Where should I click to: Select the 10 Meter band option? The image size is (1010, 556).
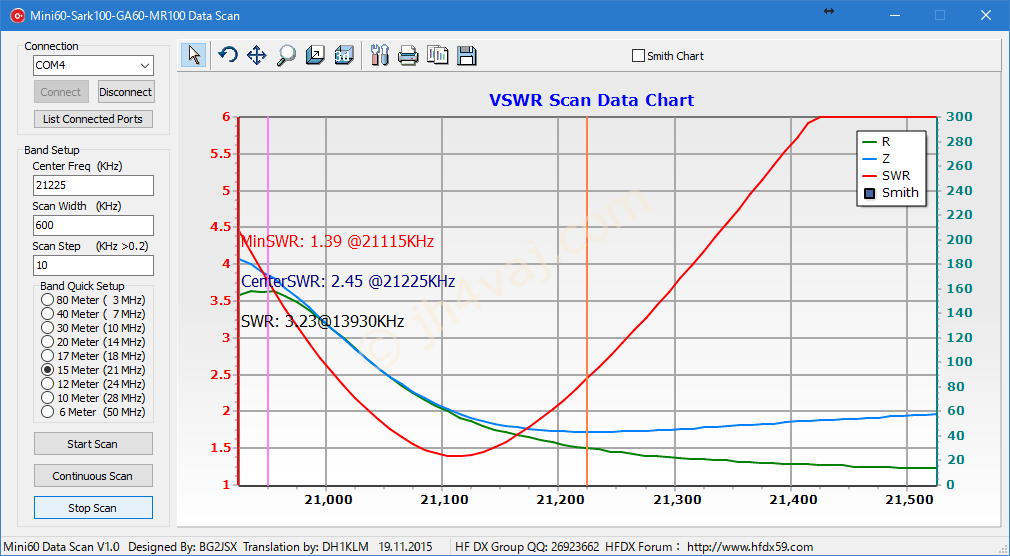[93, 398]
